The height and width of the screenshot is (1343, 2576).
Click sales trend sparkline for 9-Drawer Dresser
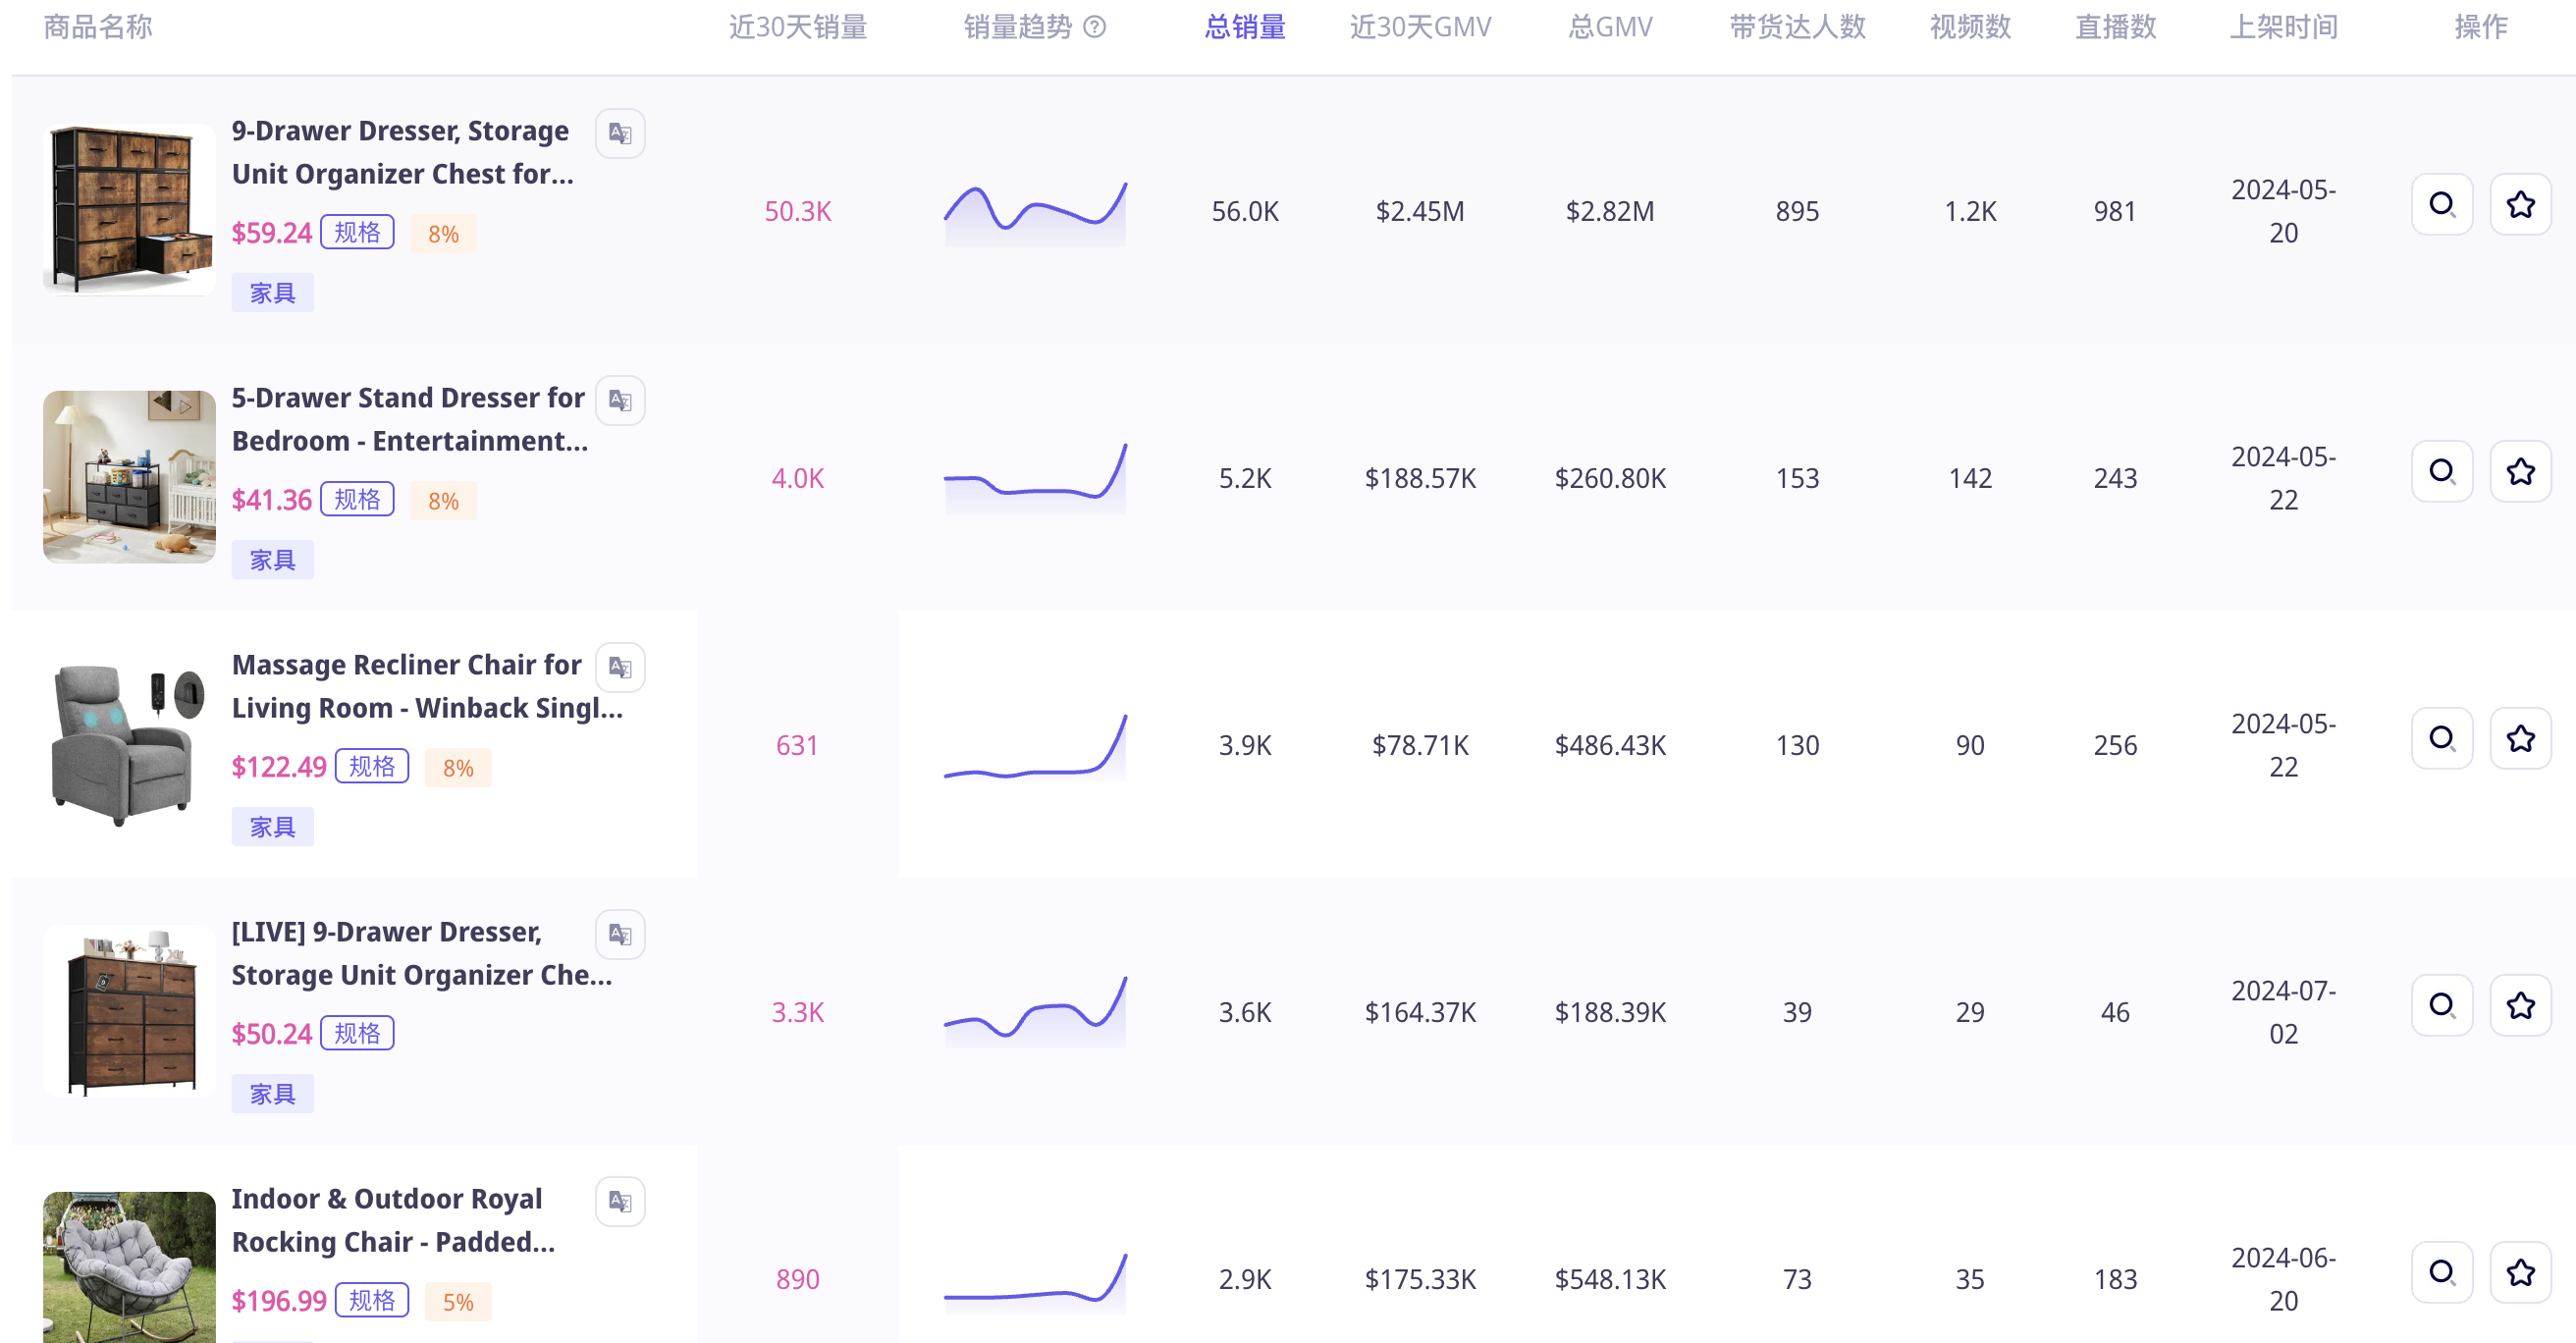(1035, 212)
